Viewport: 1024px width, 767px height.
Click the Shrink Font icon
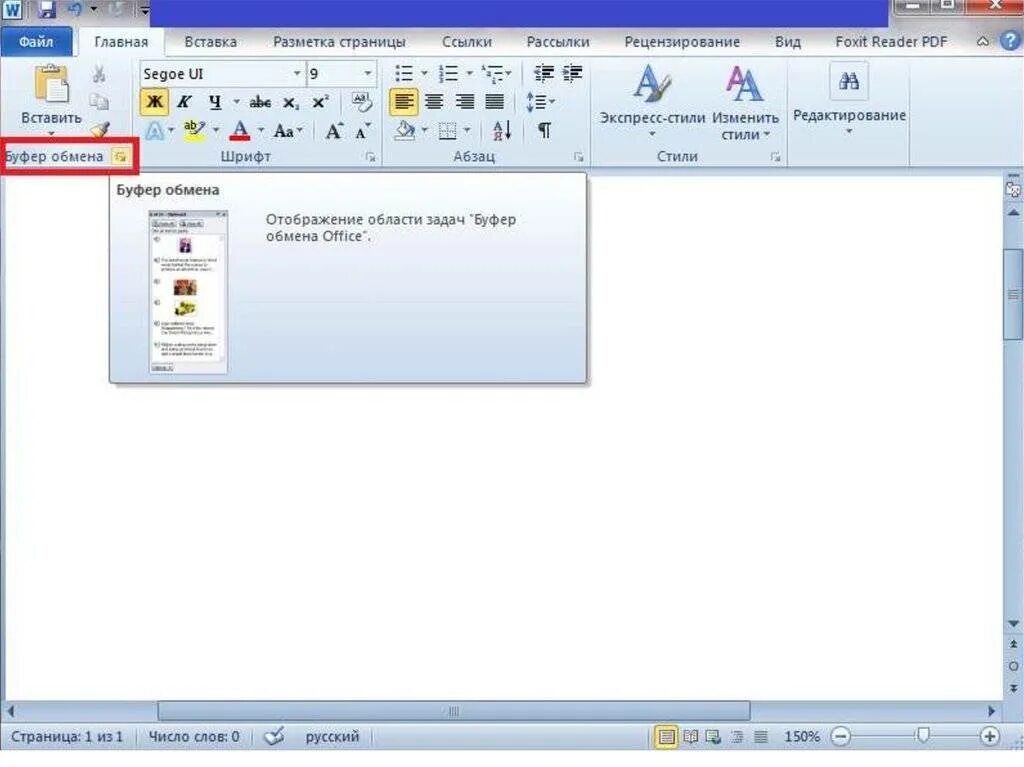362,131
